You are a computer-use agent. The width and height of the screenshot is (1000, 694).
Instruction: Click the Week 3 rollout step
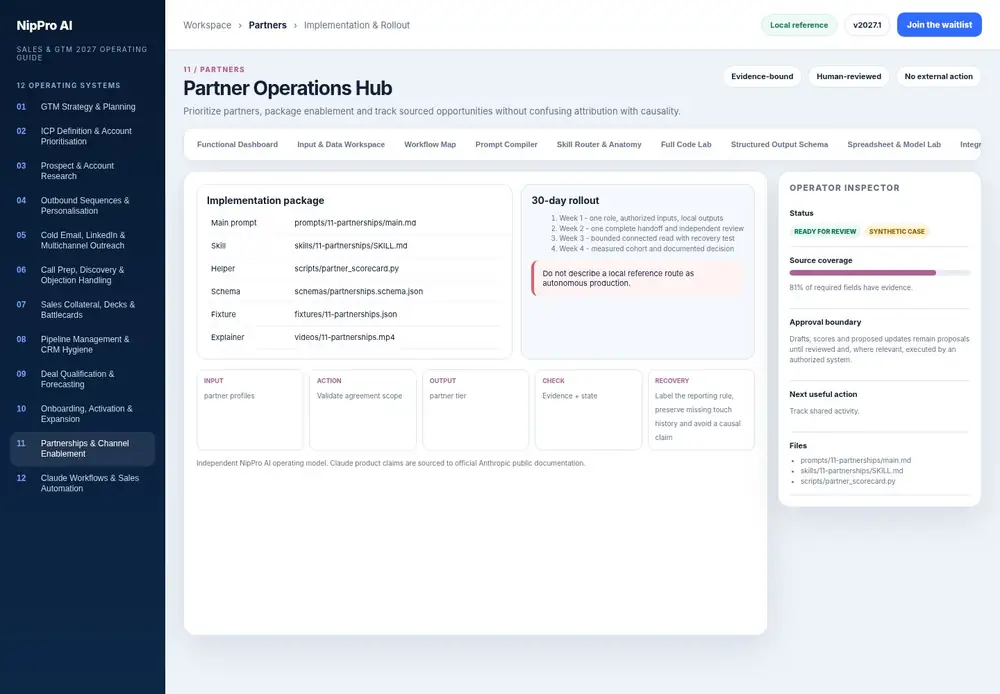coord(647,239)
